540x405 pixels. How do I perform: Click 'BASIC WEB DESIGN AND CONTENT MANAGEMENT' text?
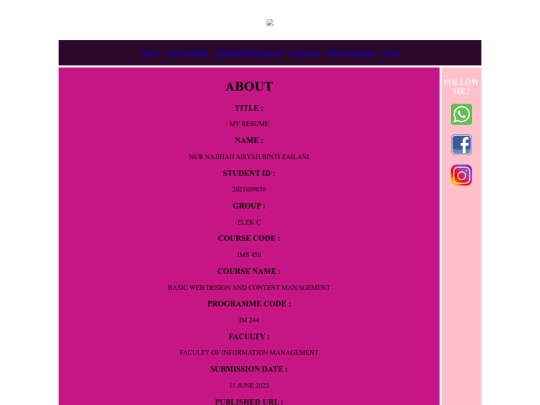pyautogui.click(x=249, y=288)
